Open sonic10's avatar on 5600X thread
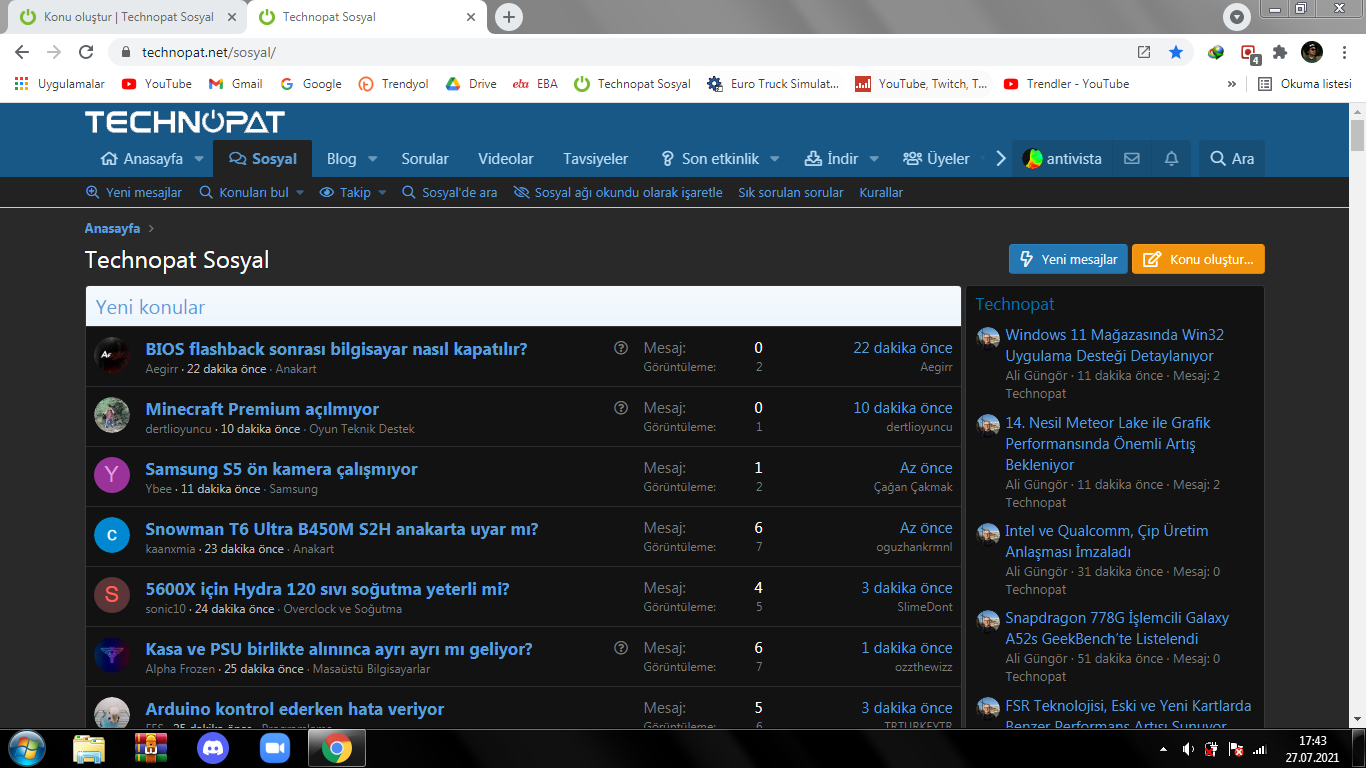Image resolution: width=1366 pixels, height=768 pixels. (112, 596)
